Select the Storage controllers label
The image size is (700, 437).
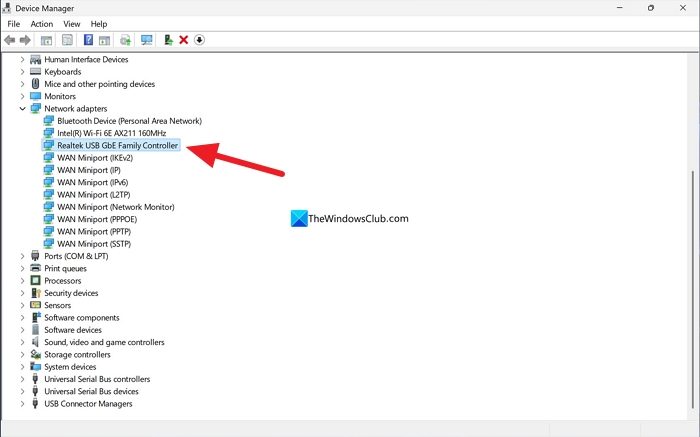(77, 354)
